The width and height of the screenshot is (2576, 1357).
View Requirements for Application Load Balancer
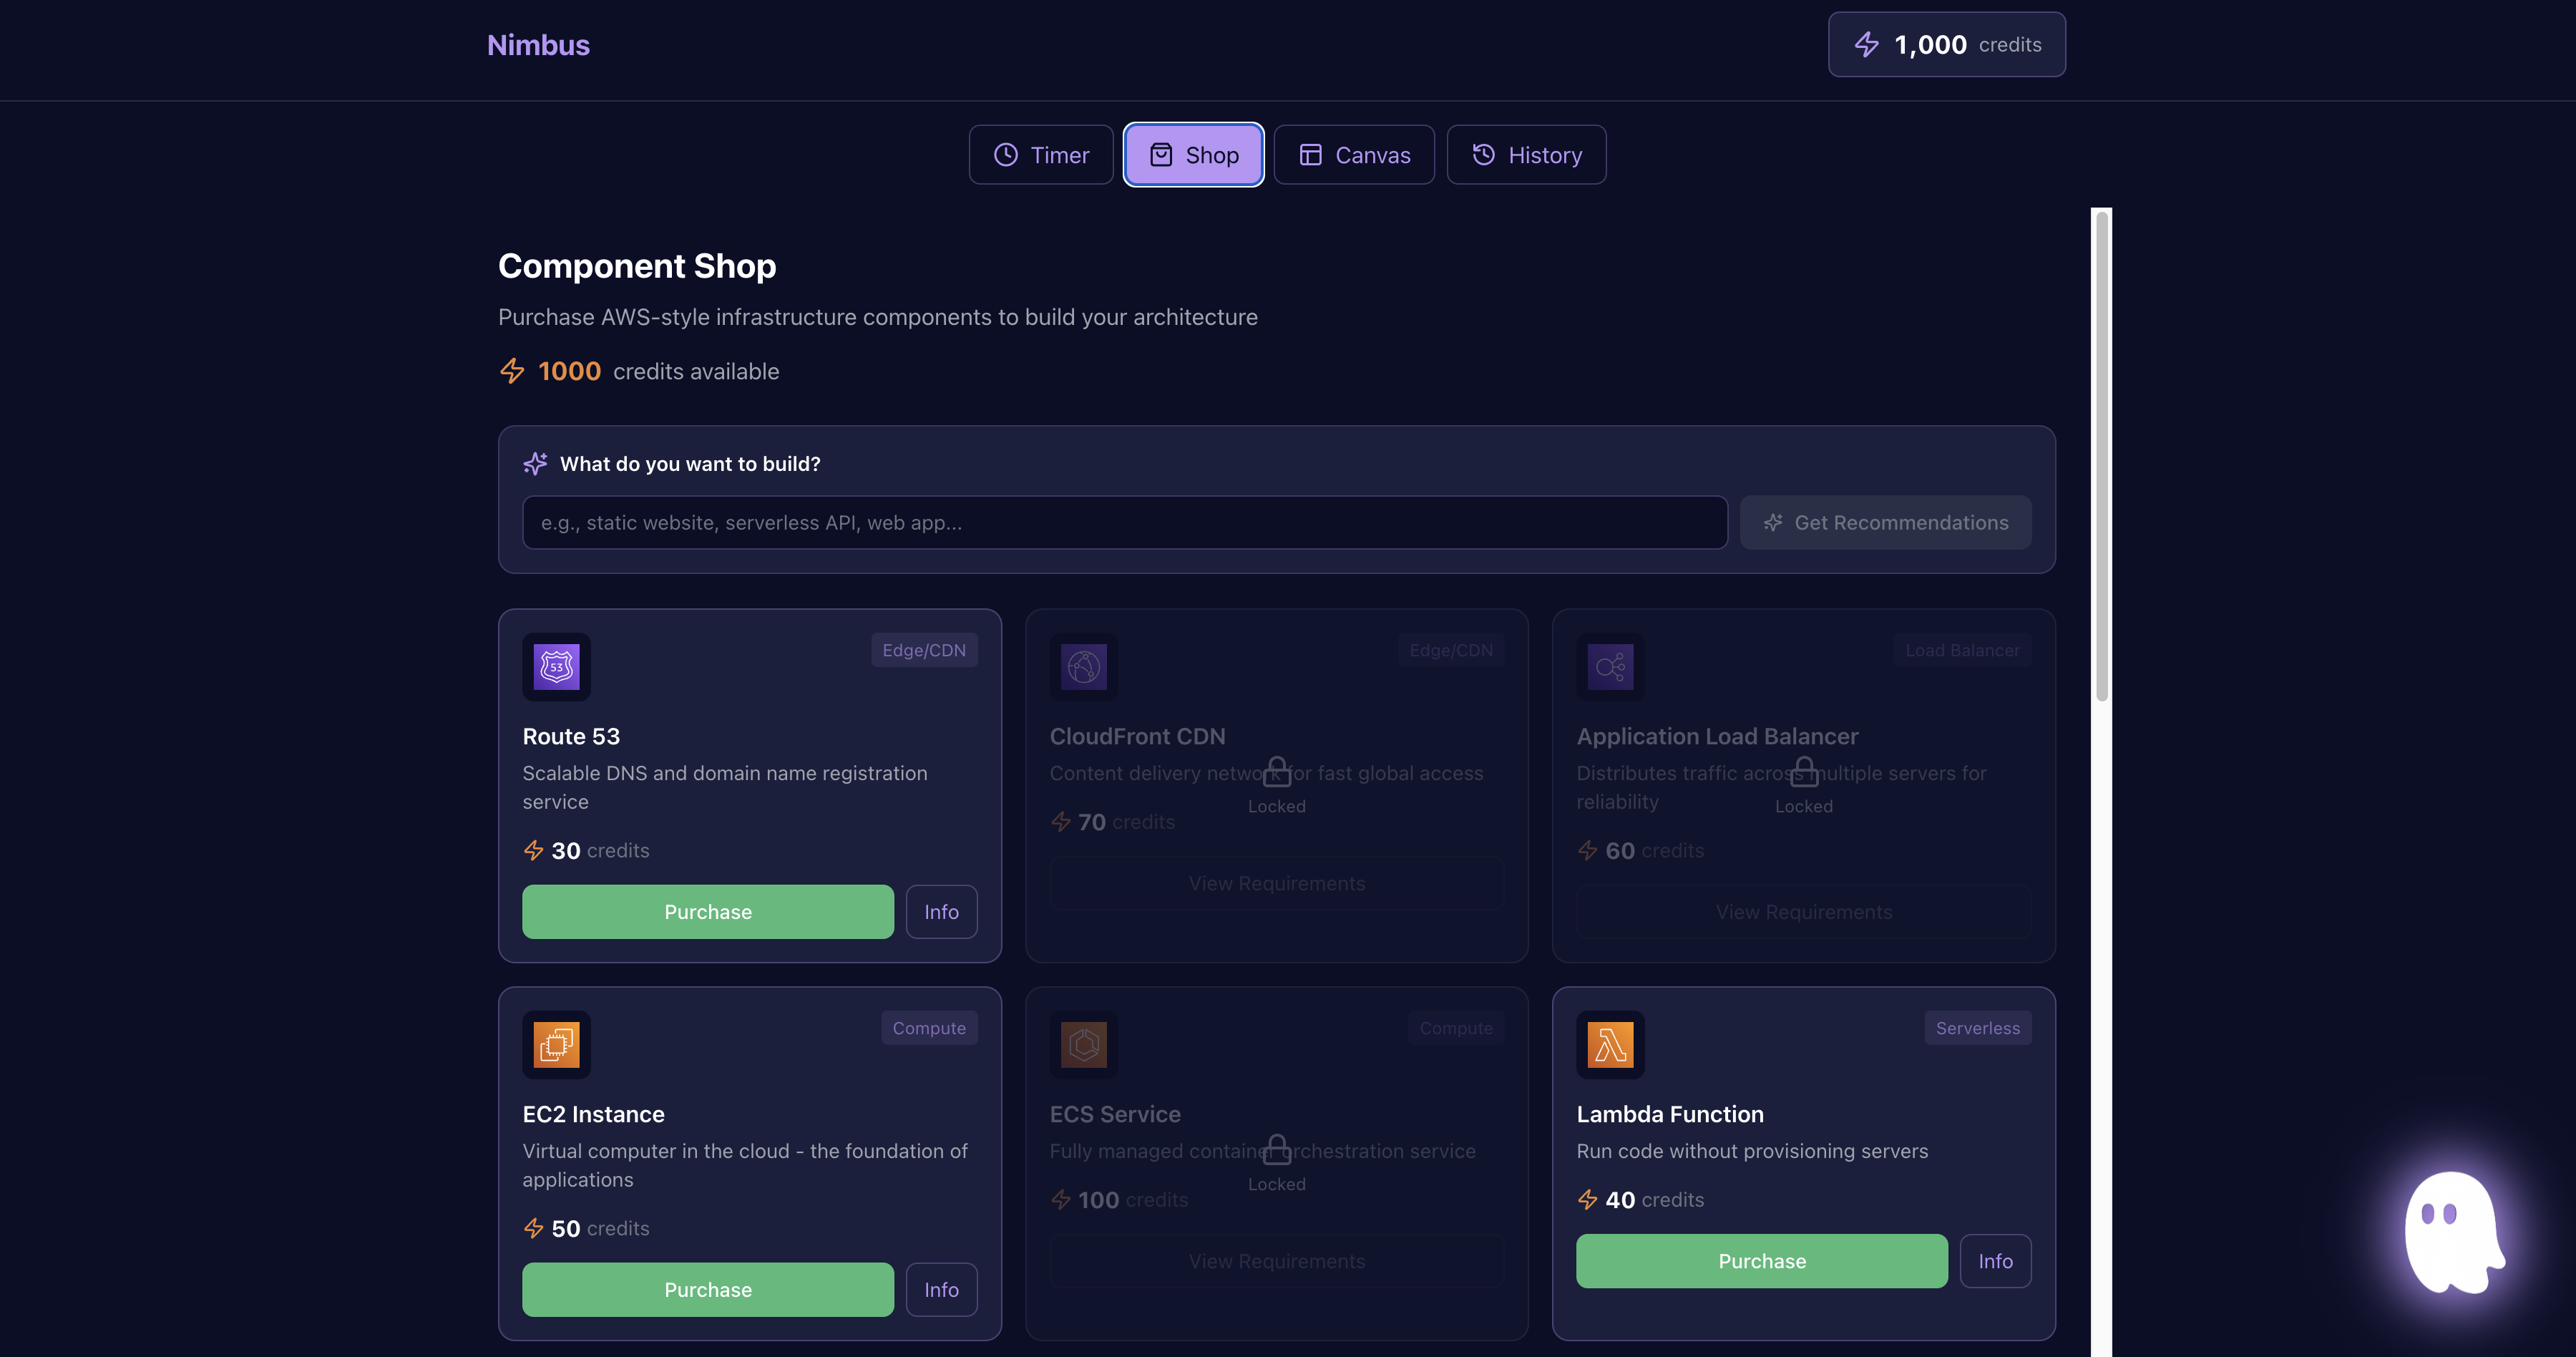1803,912
